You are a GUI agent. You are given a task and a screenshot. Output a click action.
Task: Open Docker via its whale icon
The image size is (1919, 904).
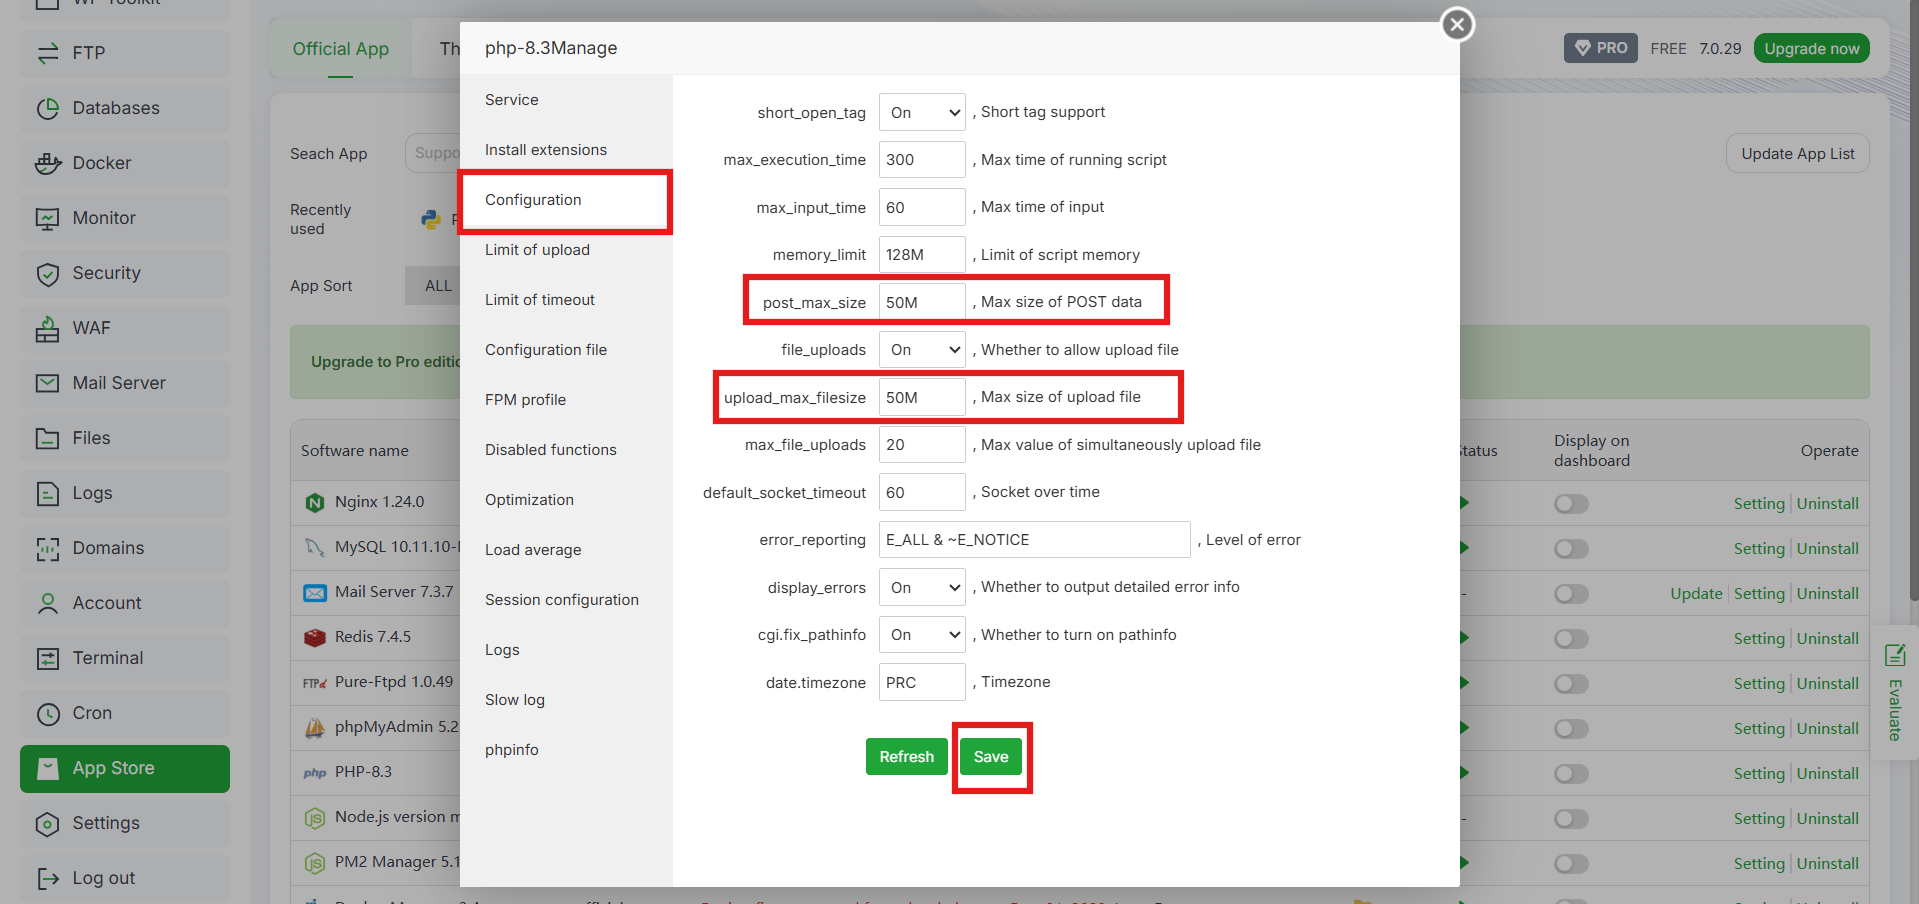tap(48, 163)
